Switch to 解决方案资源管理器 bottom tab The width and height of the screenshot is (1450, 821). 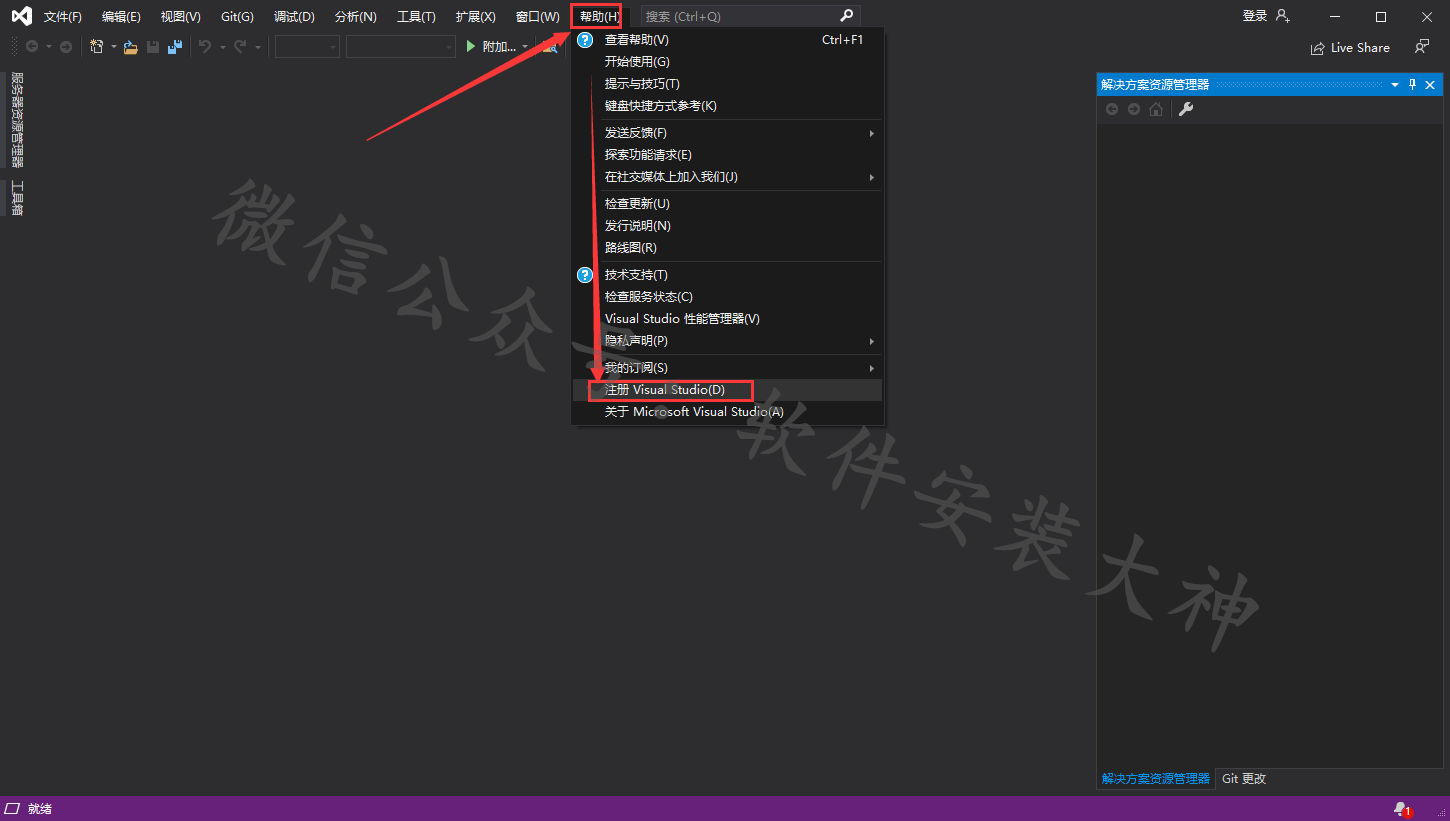point(1155,778)
